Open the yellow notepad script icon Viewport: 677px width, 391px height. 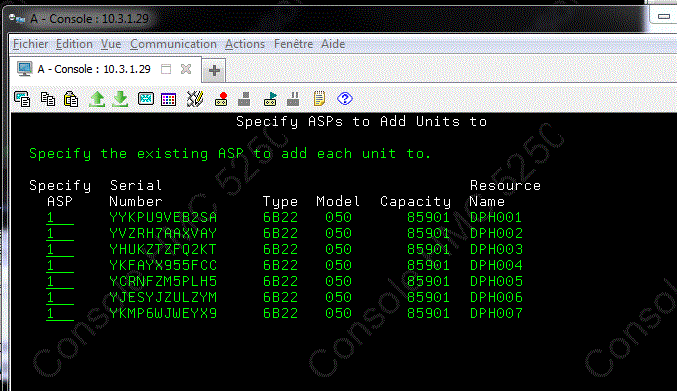(319, 99)
